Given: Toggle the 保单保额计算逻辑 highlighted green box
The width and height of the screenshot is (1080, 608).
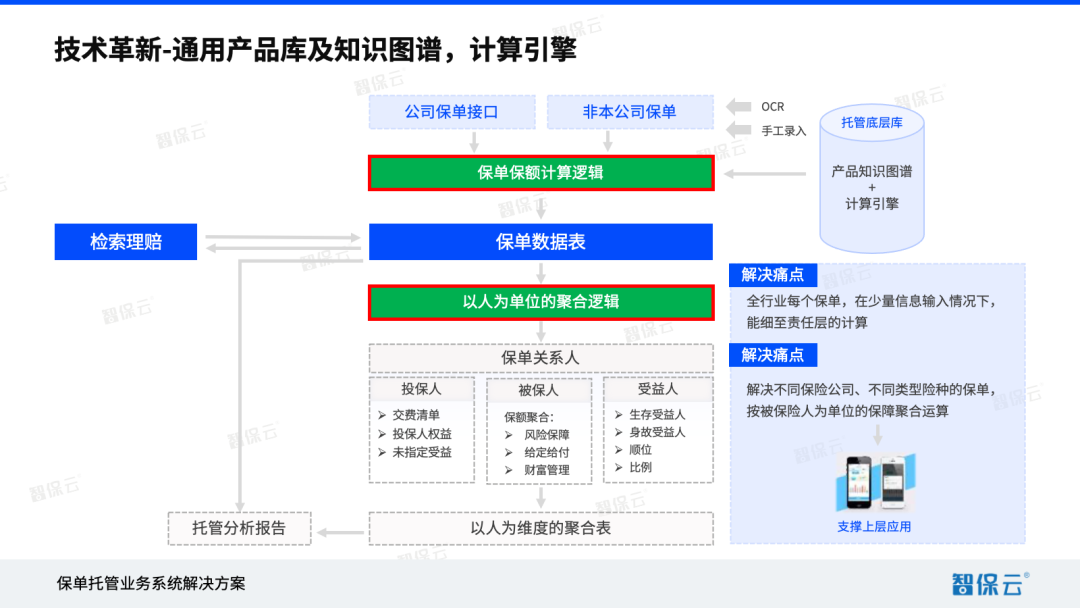Looking at the screenshot, I should pyautogui.click(x=541, y=172).
